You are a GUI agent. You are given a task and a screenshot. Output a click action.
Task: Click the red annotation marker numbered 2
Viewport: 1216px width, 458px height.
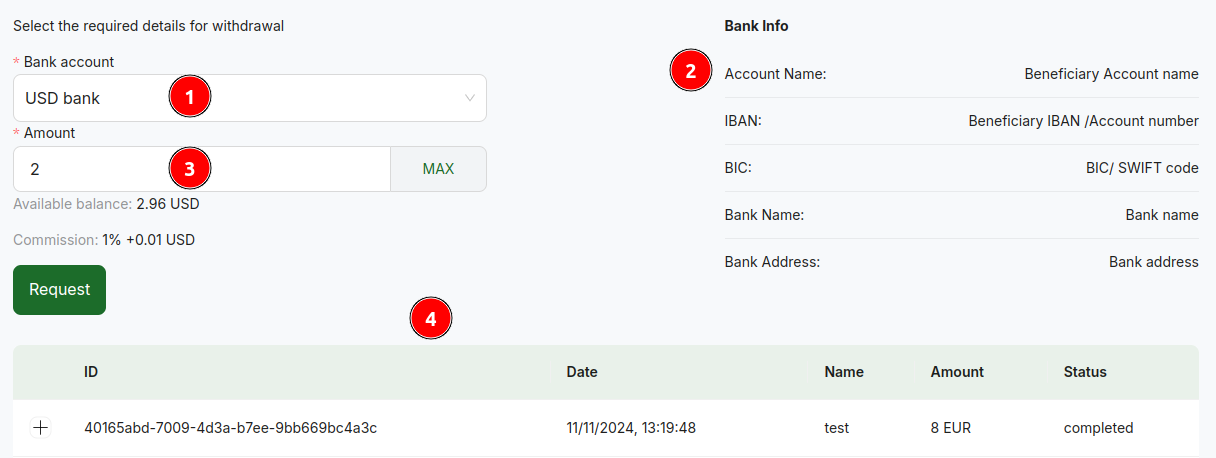coord(690,71)
